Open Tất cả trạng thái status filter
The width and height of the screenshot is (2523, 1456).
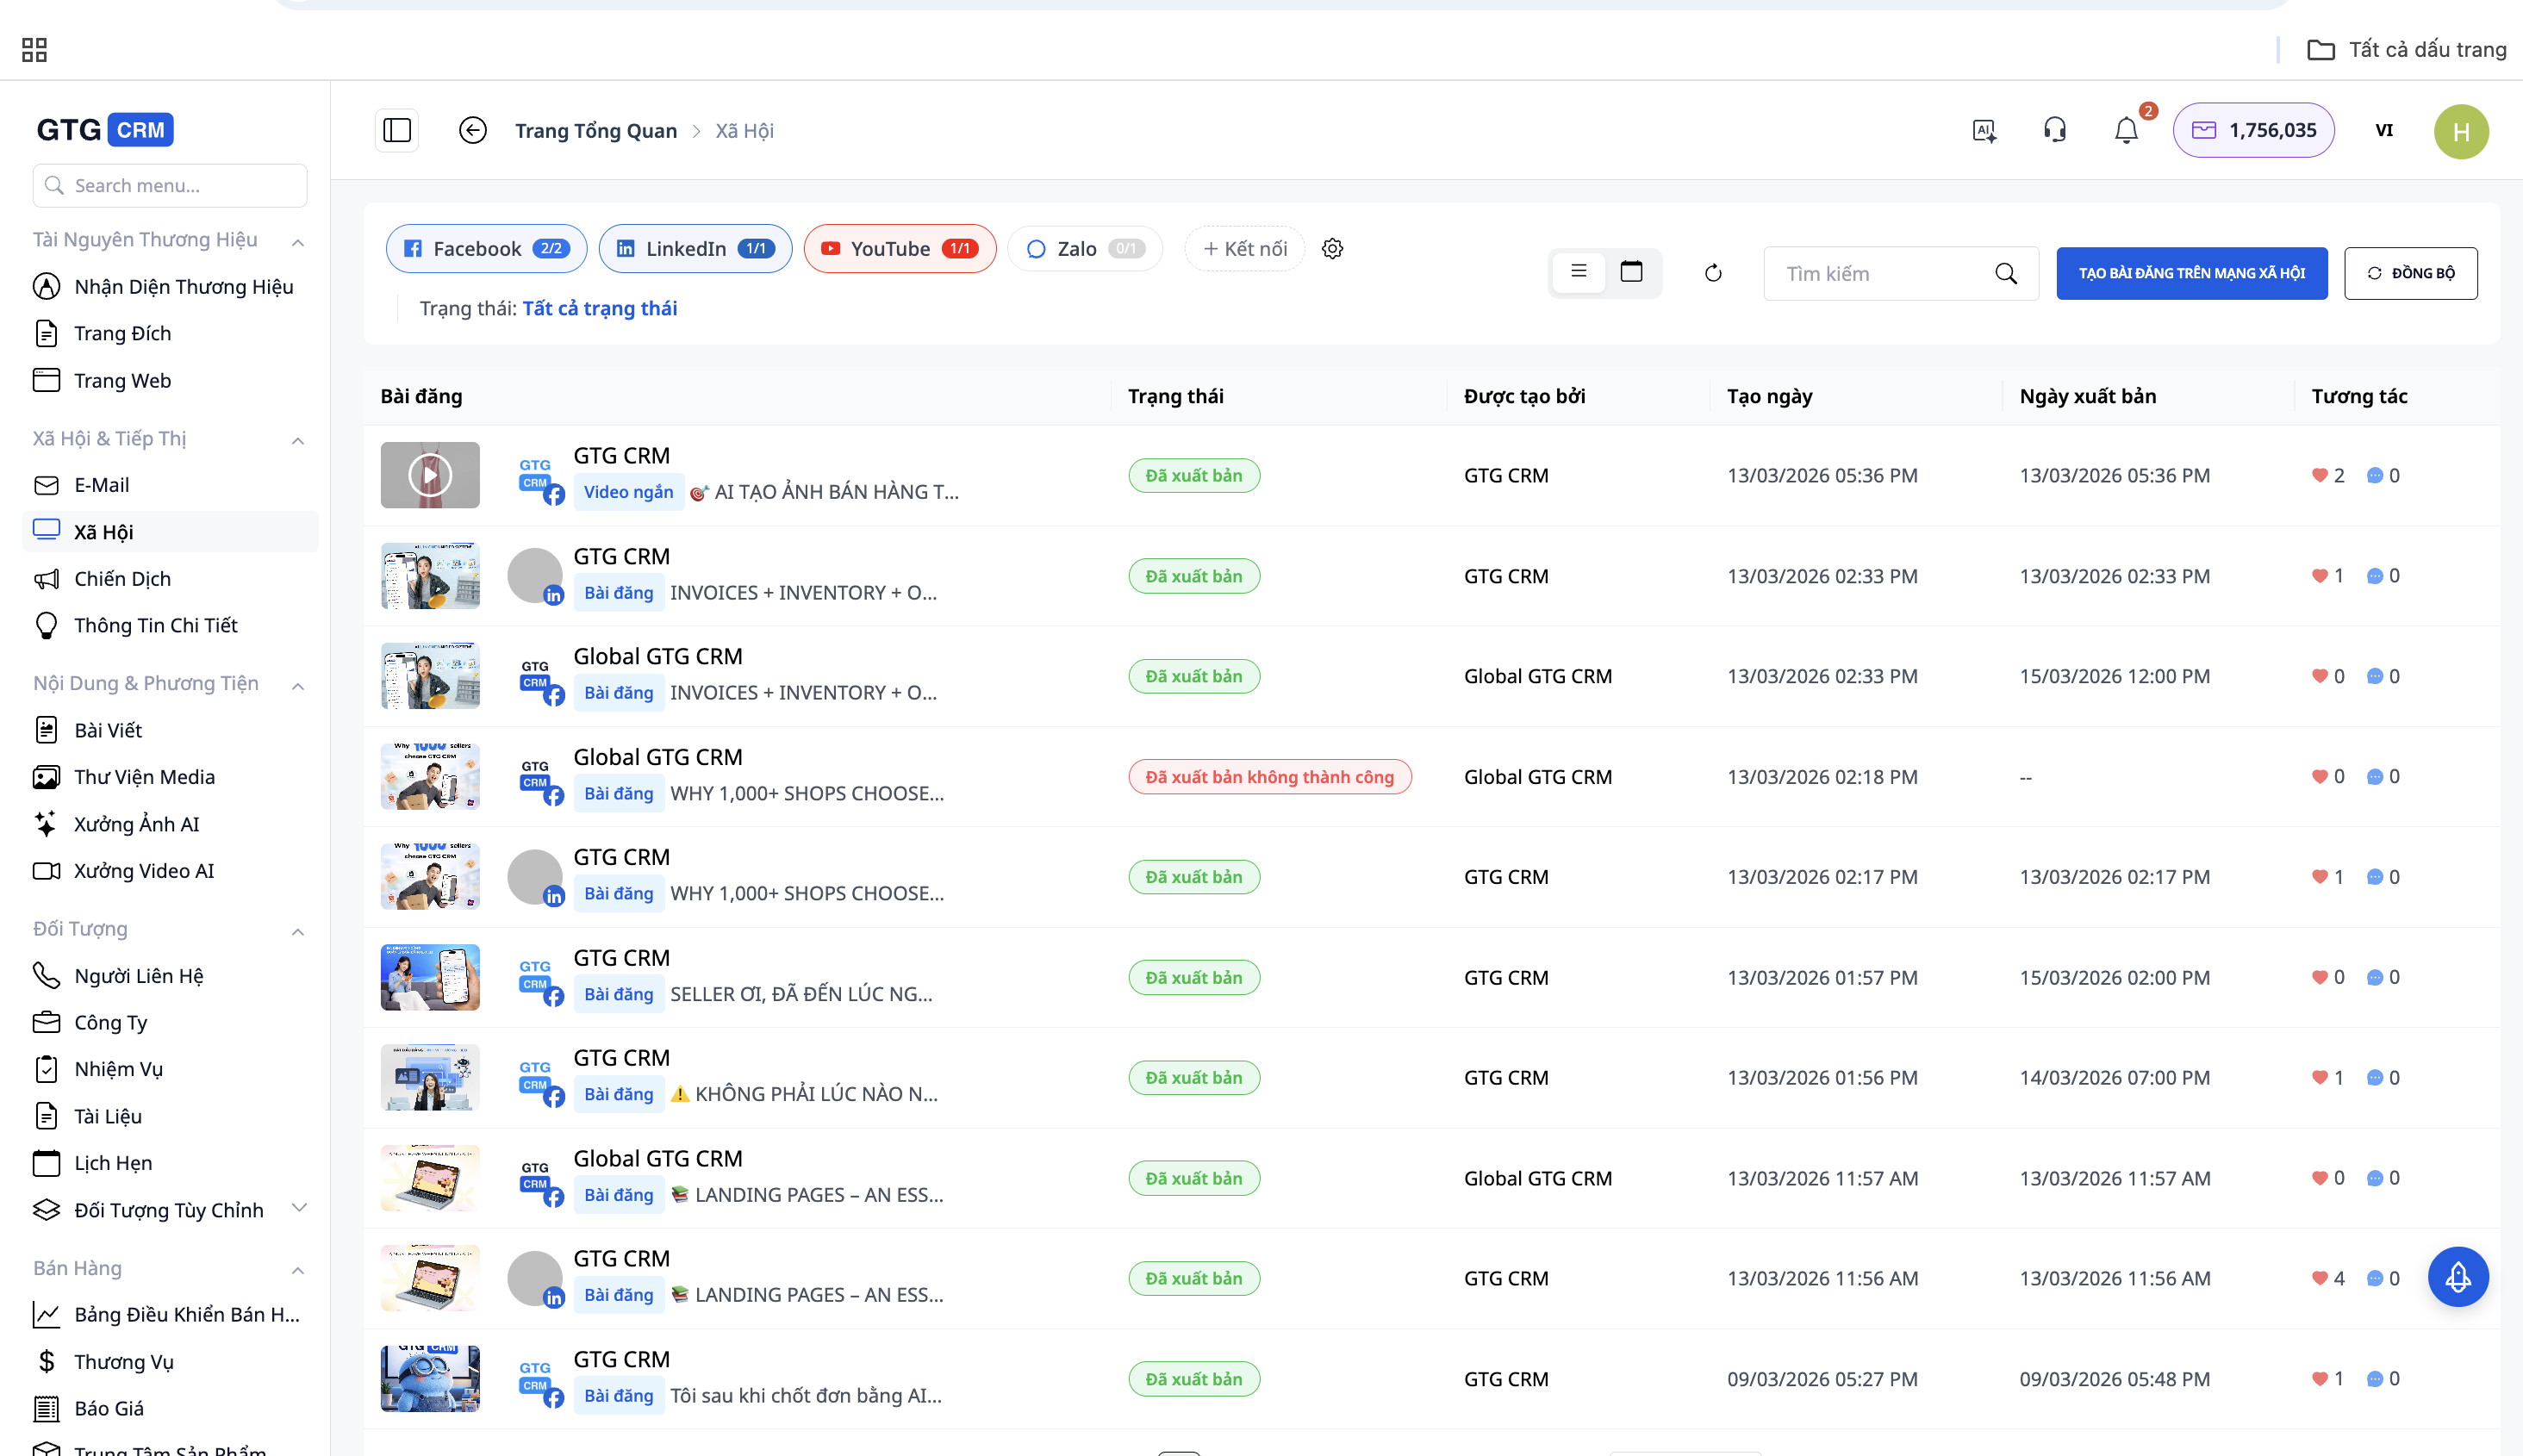[x=599, y=308]
